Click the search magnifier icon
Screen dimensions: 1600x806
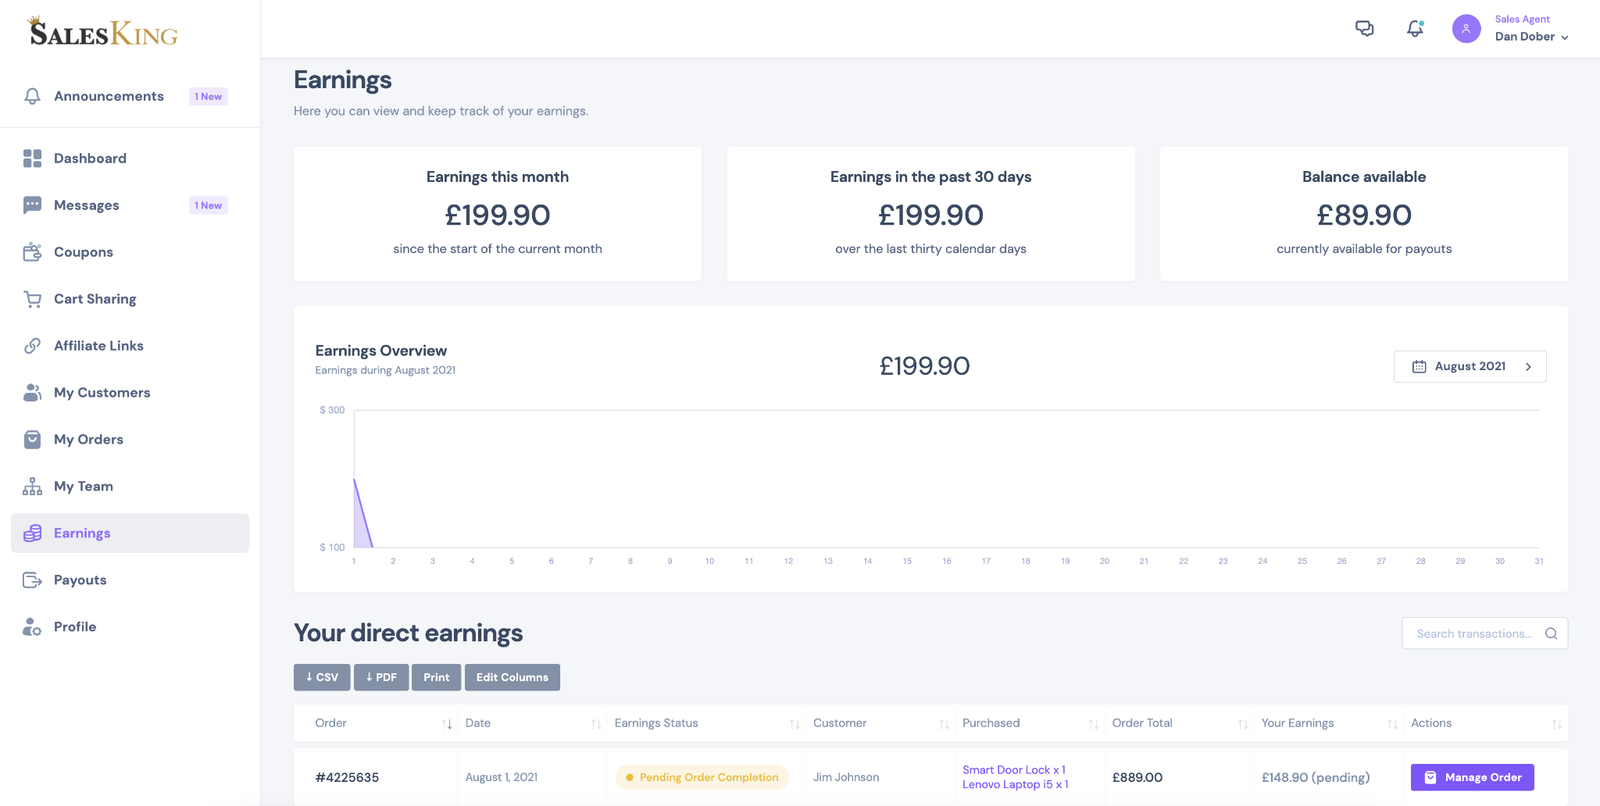click(1551, 633)
